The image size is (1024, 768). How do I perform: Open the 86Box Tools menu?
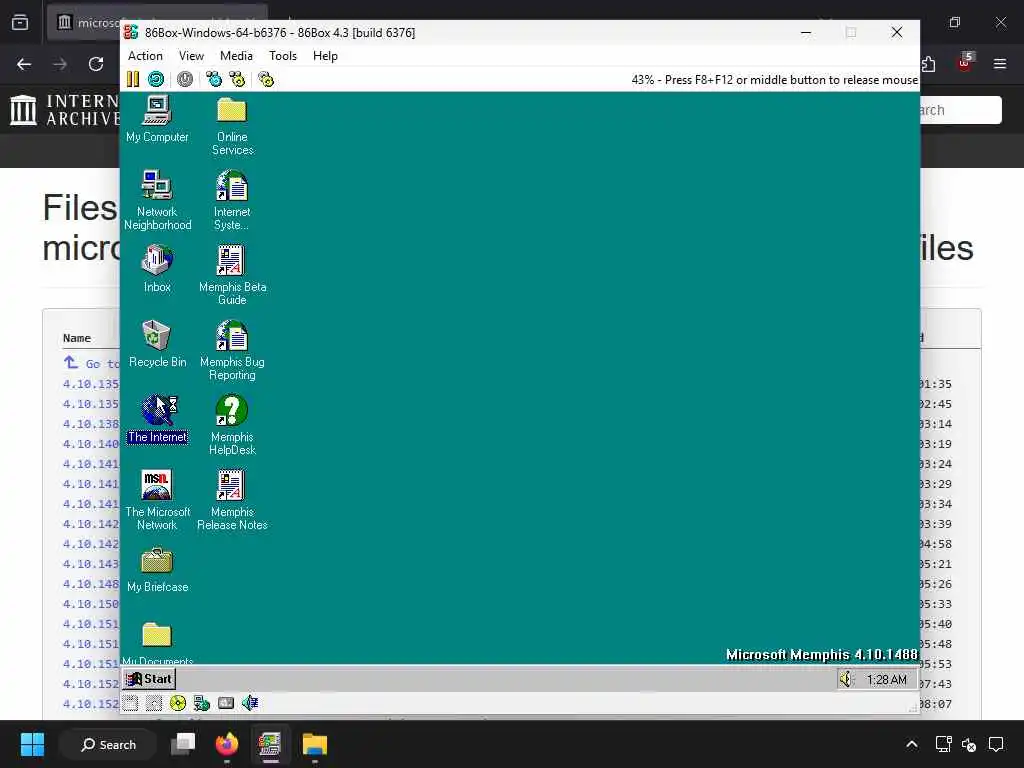coord(283,56)
